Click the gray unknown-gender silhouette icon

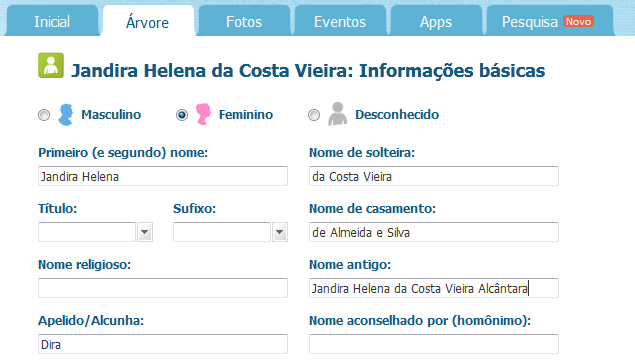click(x=337, y=114)
